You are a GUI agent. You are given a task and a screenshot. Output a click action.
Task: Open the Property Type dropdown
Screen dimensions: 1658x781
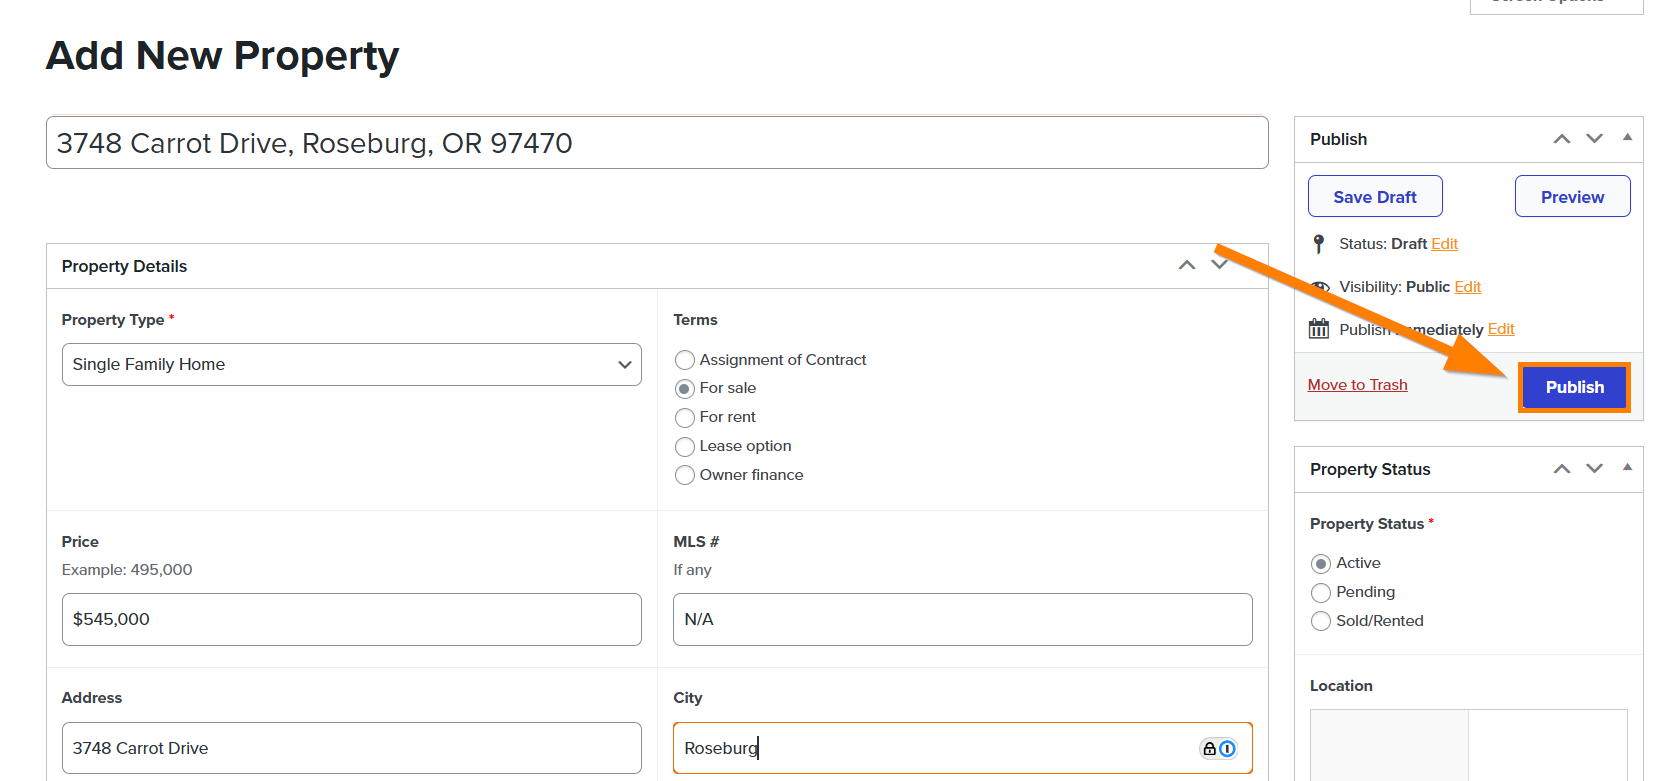(x=351, y=365)
